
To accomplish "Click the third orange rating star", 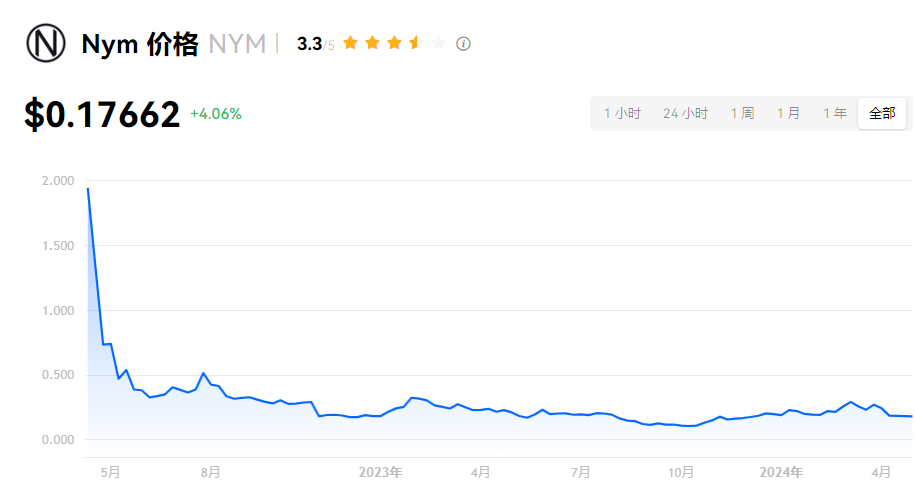I will tap(394, 43).
